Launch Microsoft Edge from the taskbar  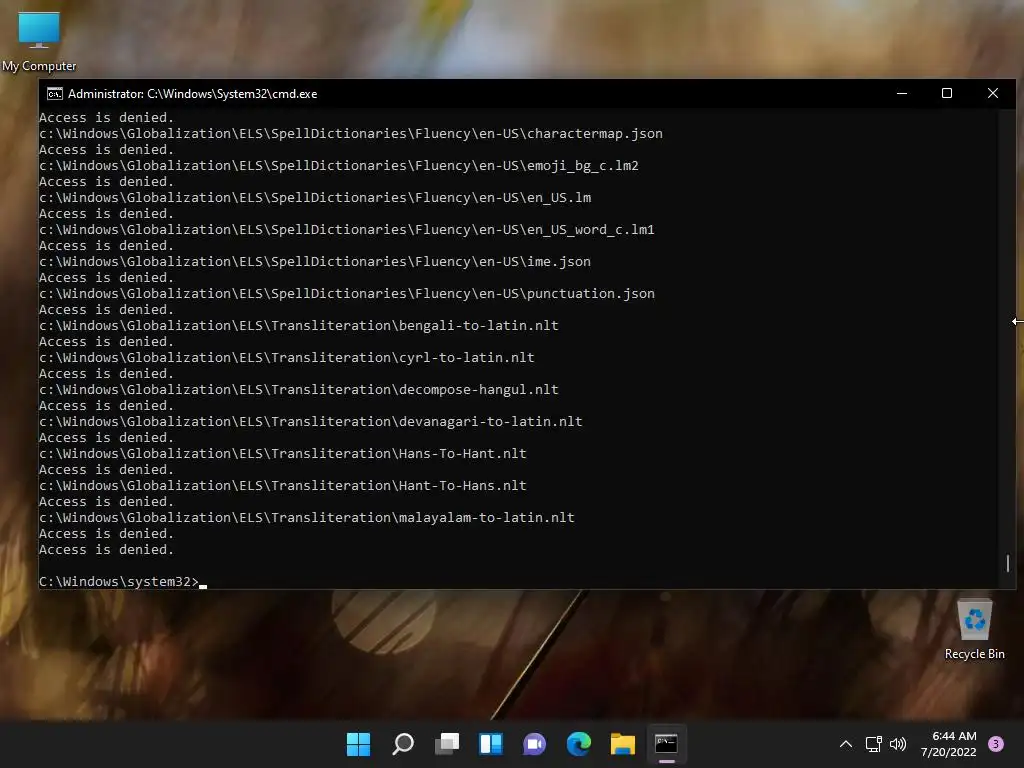(x=579, y=744)
